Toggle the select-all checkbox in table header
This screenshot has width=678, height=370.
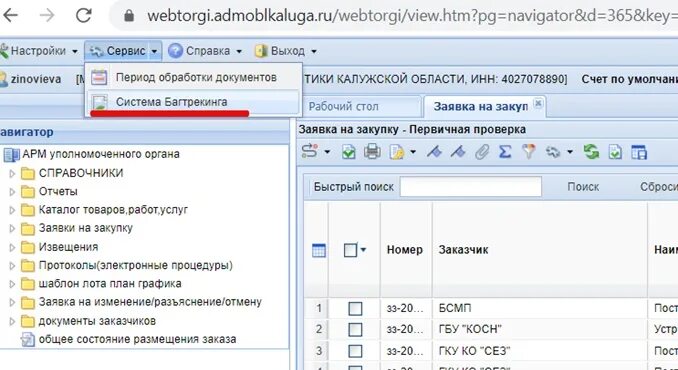350,250
